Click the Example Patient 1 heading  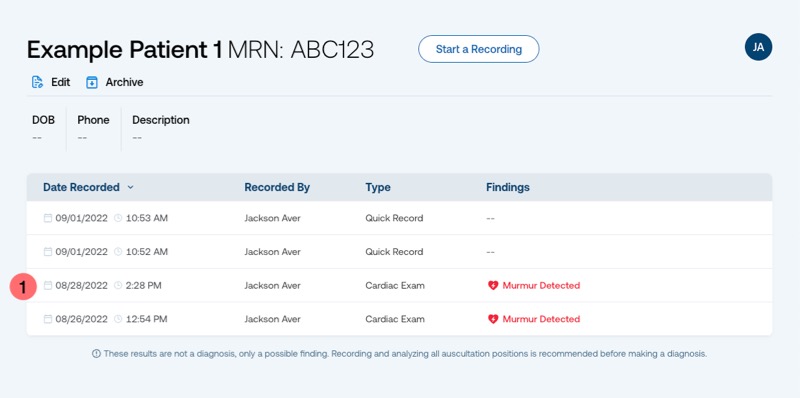tap(124, 49)
